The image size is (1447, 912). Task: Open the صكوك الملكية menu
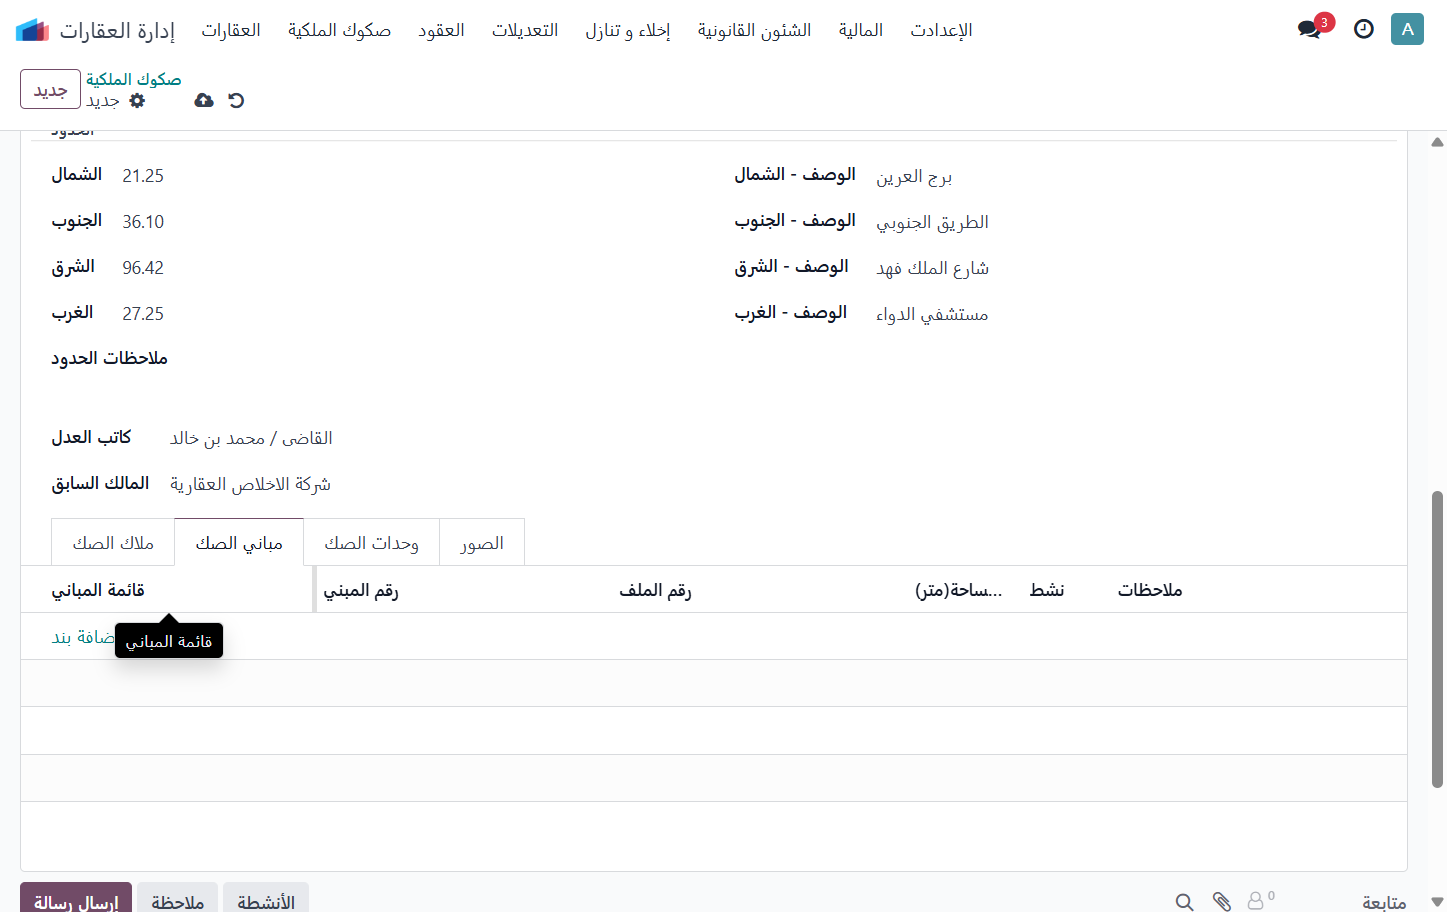click(x=339, y=30)
